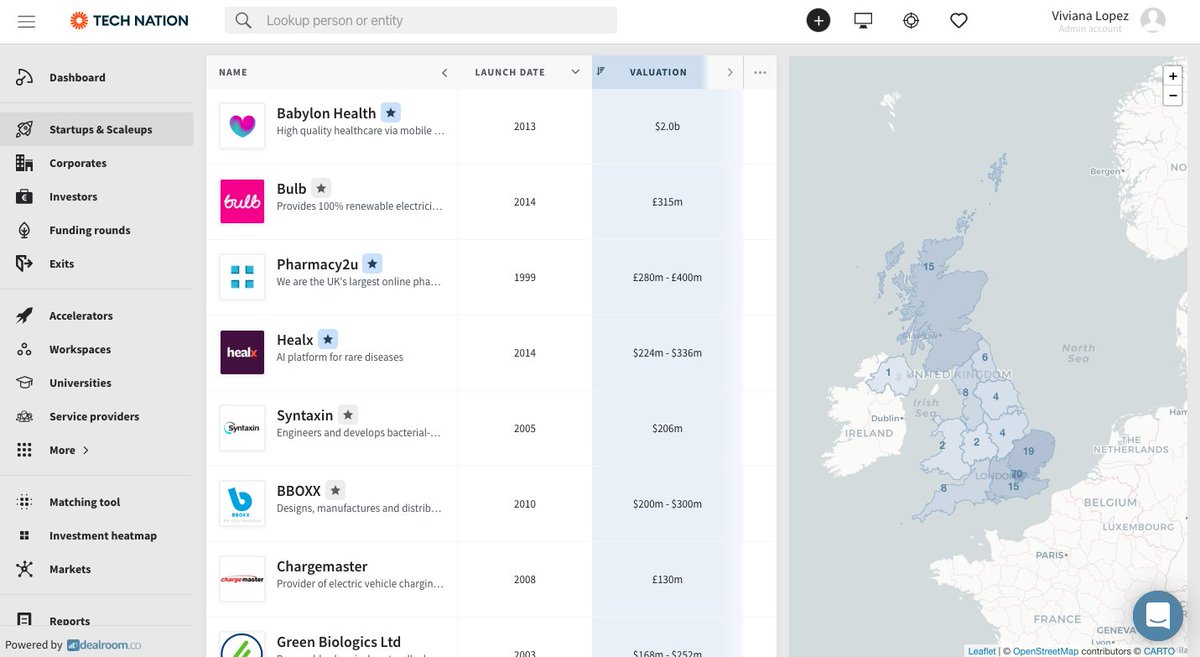Toggle the star beside Pharmacy2u

pyautogui.click(x=372, y=264)
